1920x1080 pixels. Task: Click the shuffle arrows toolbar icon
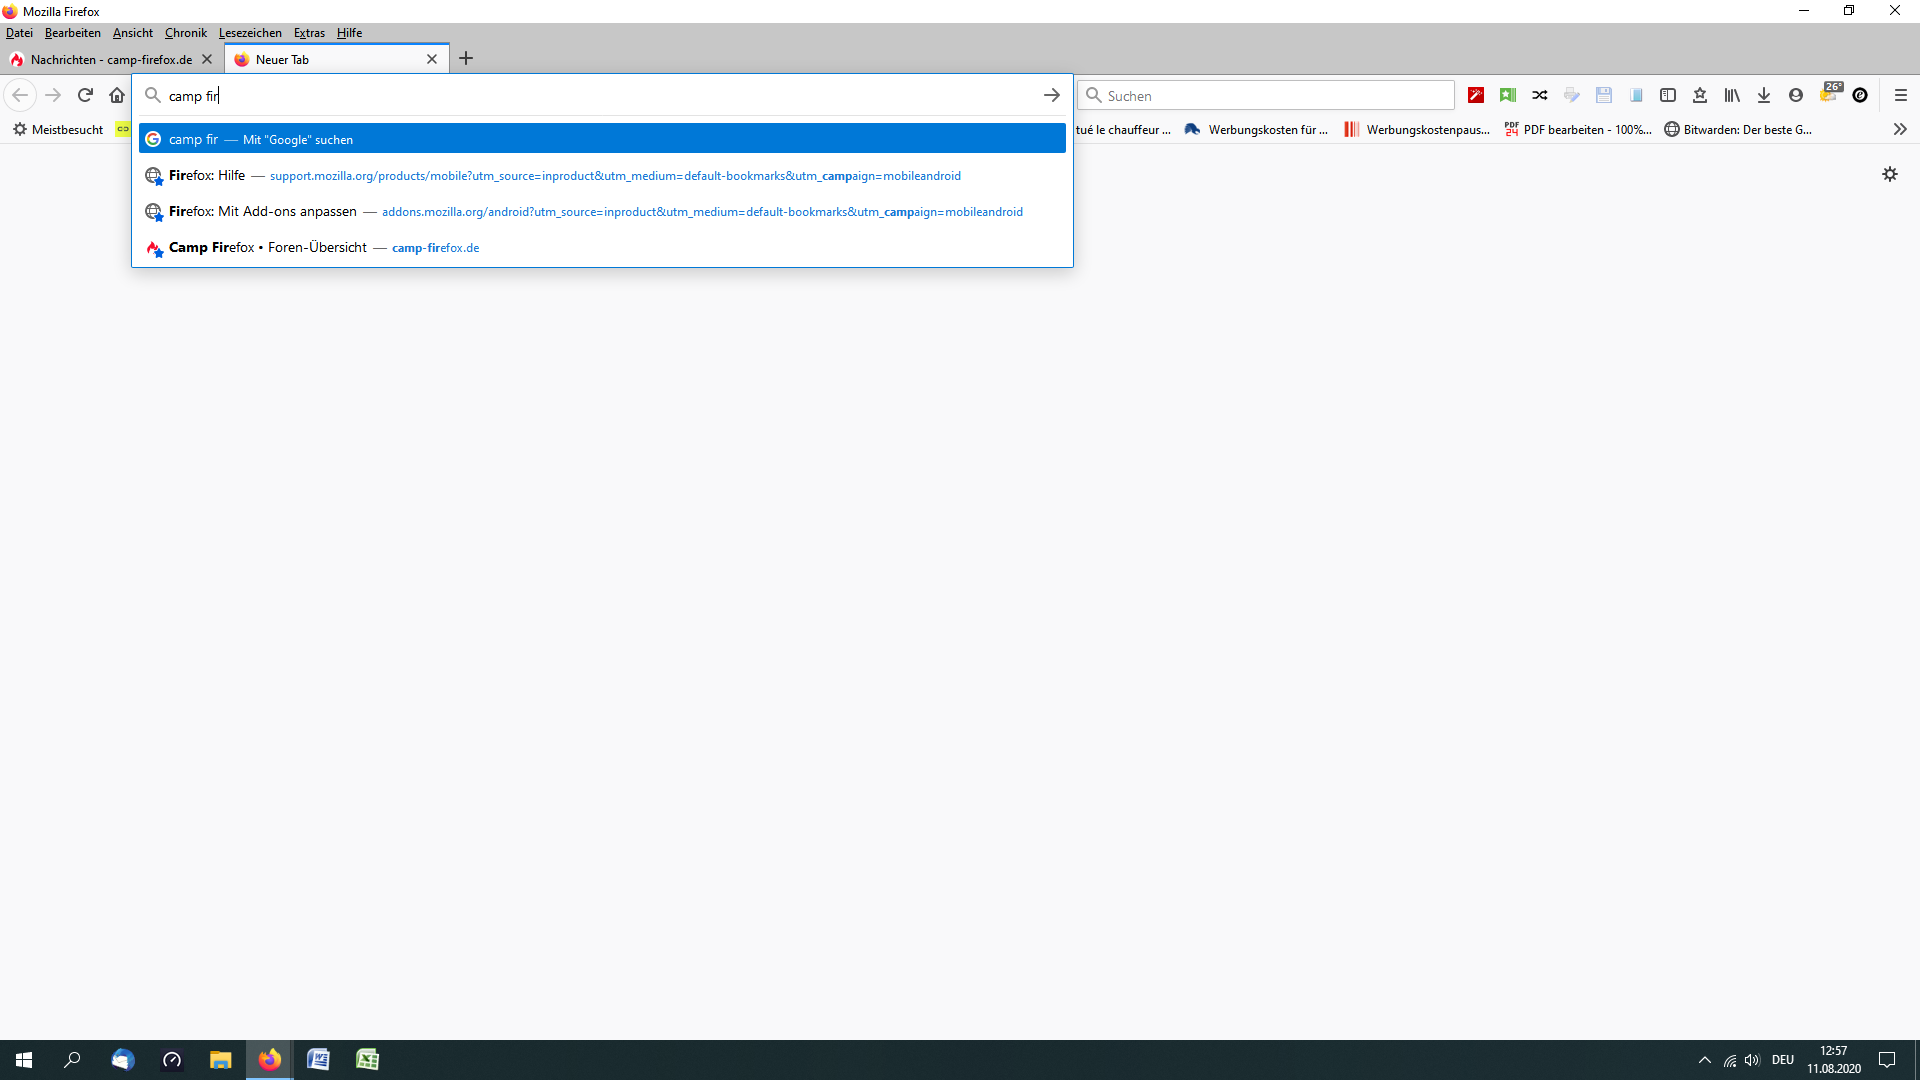pos(1540,95)
